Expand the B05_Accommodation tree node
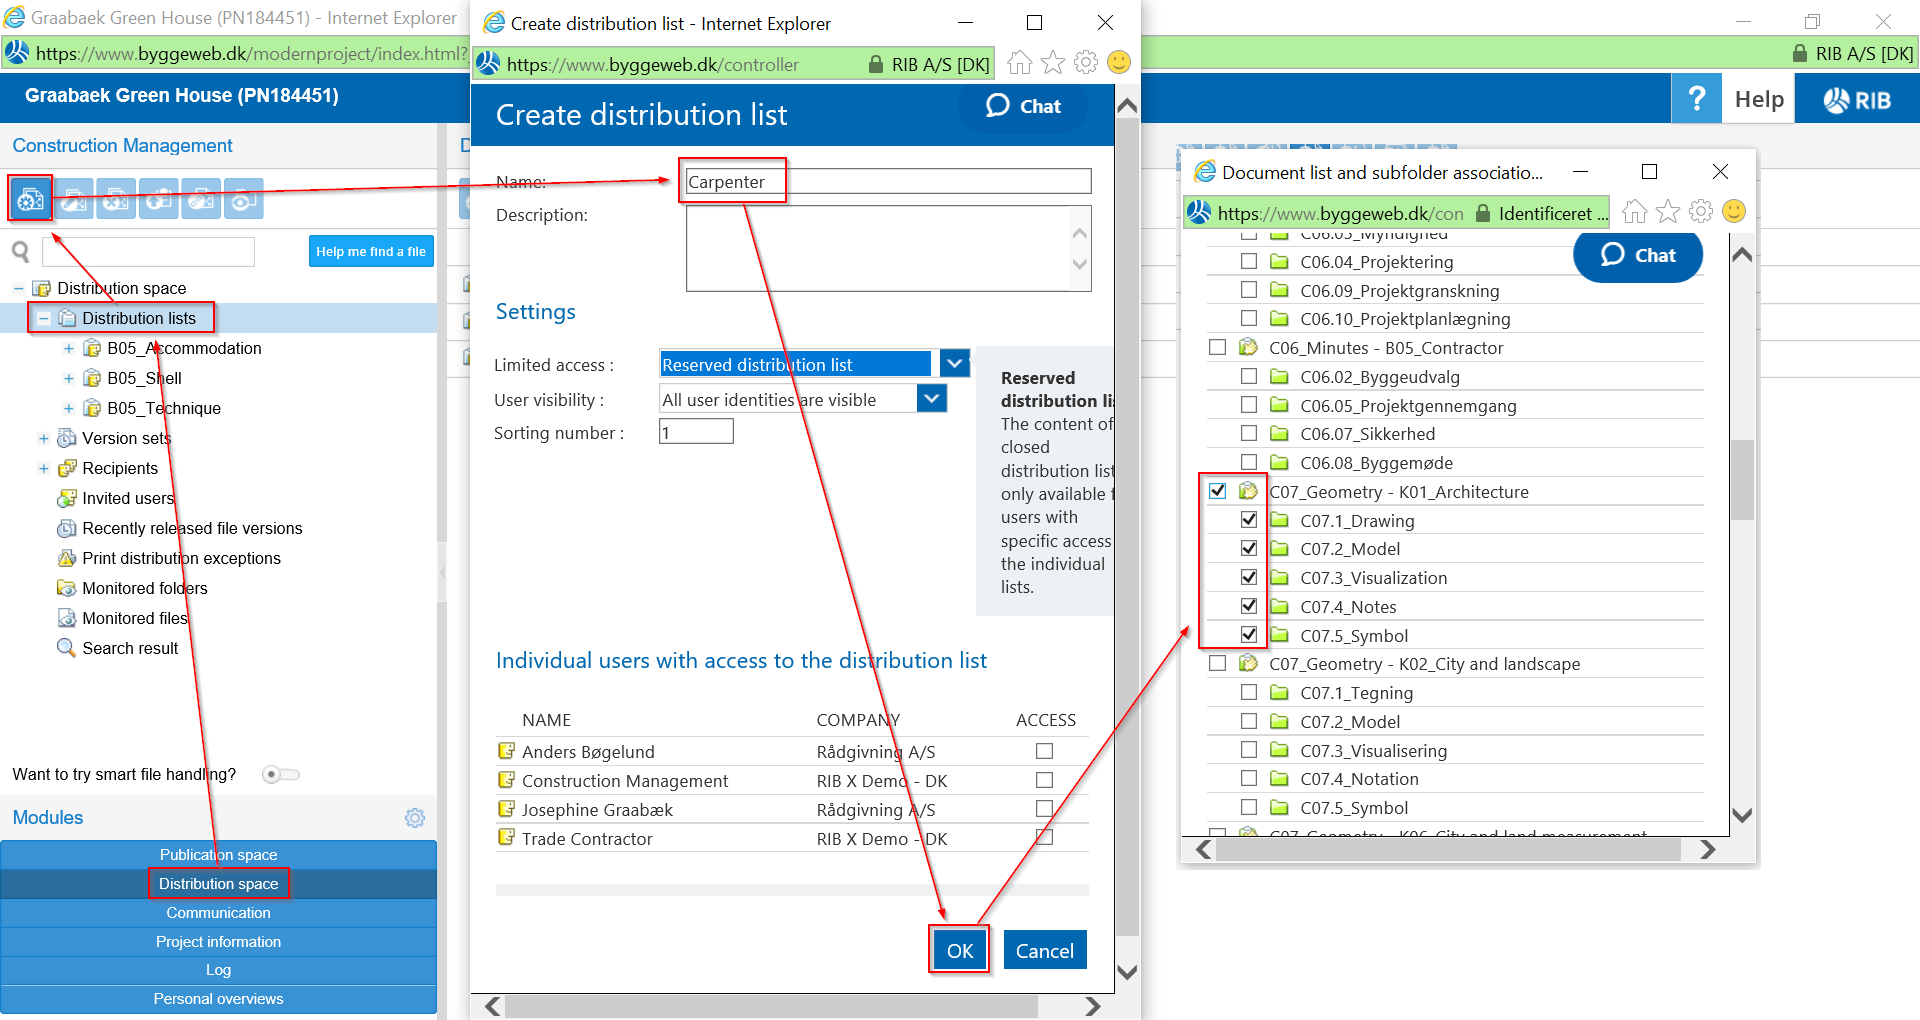This screenshot has height=1020, width=1920. (x=68, y=348)
